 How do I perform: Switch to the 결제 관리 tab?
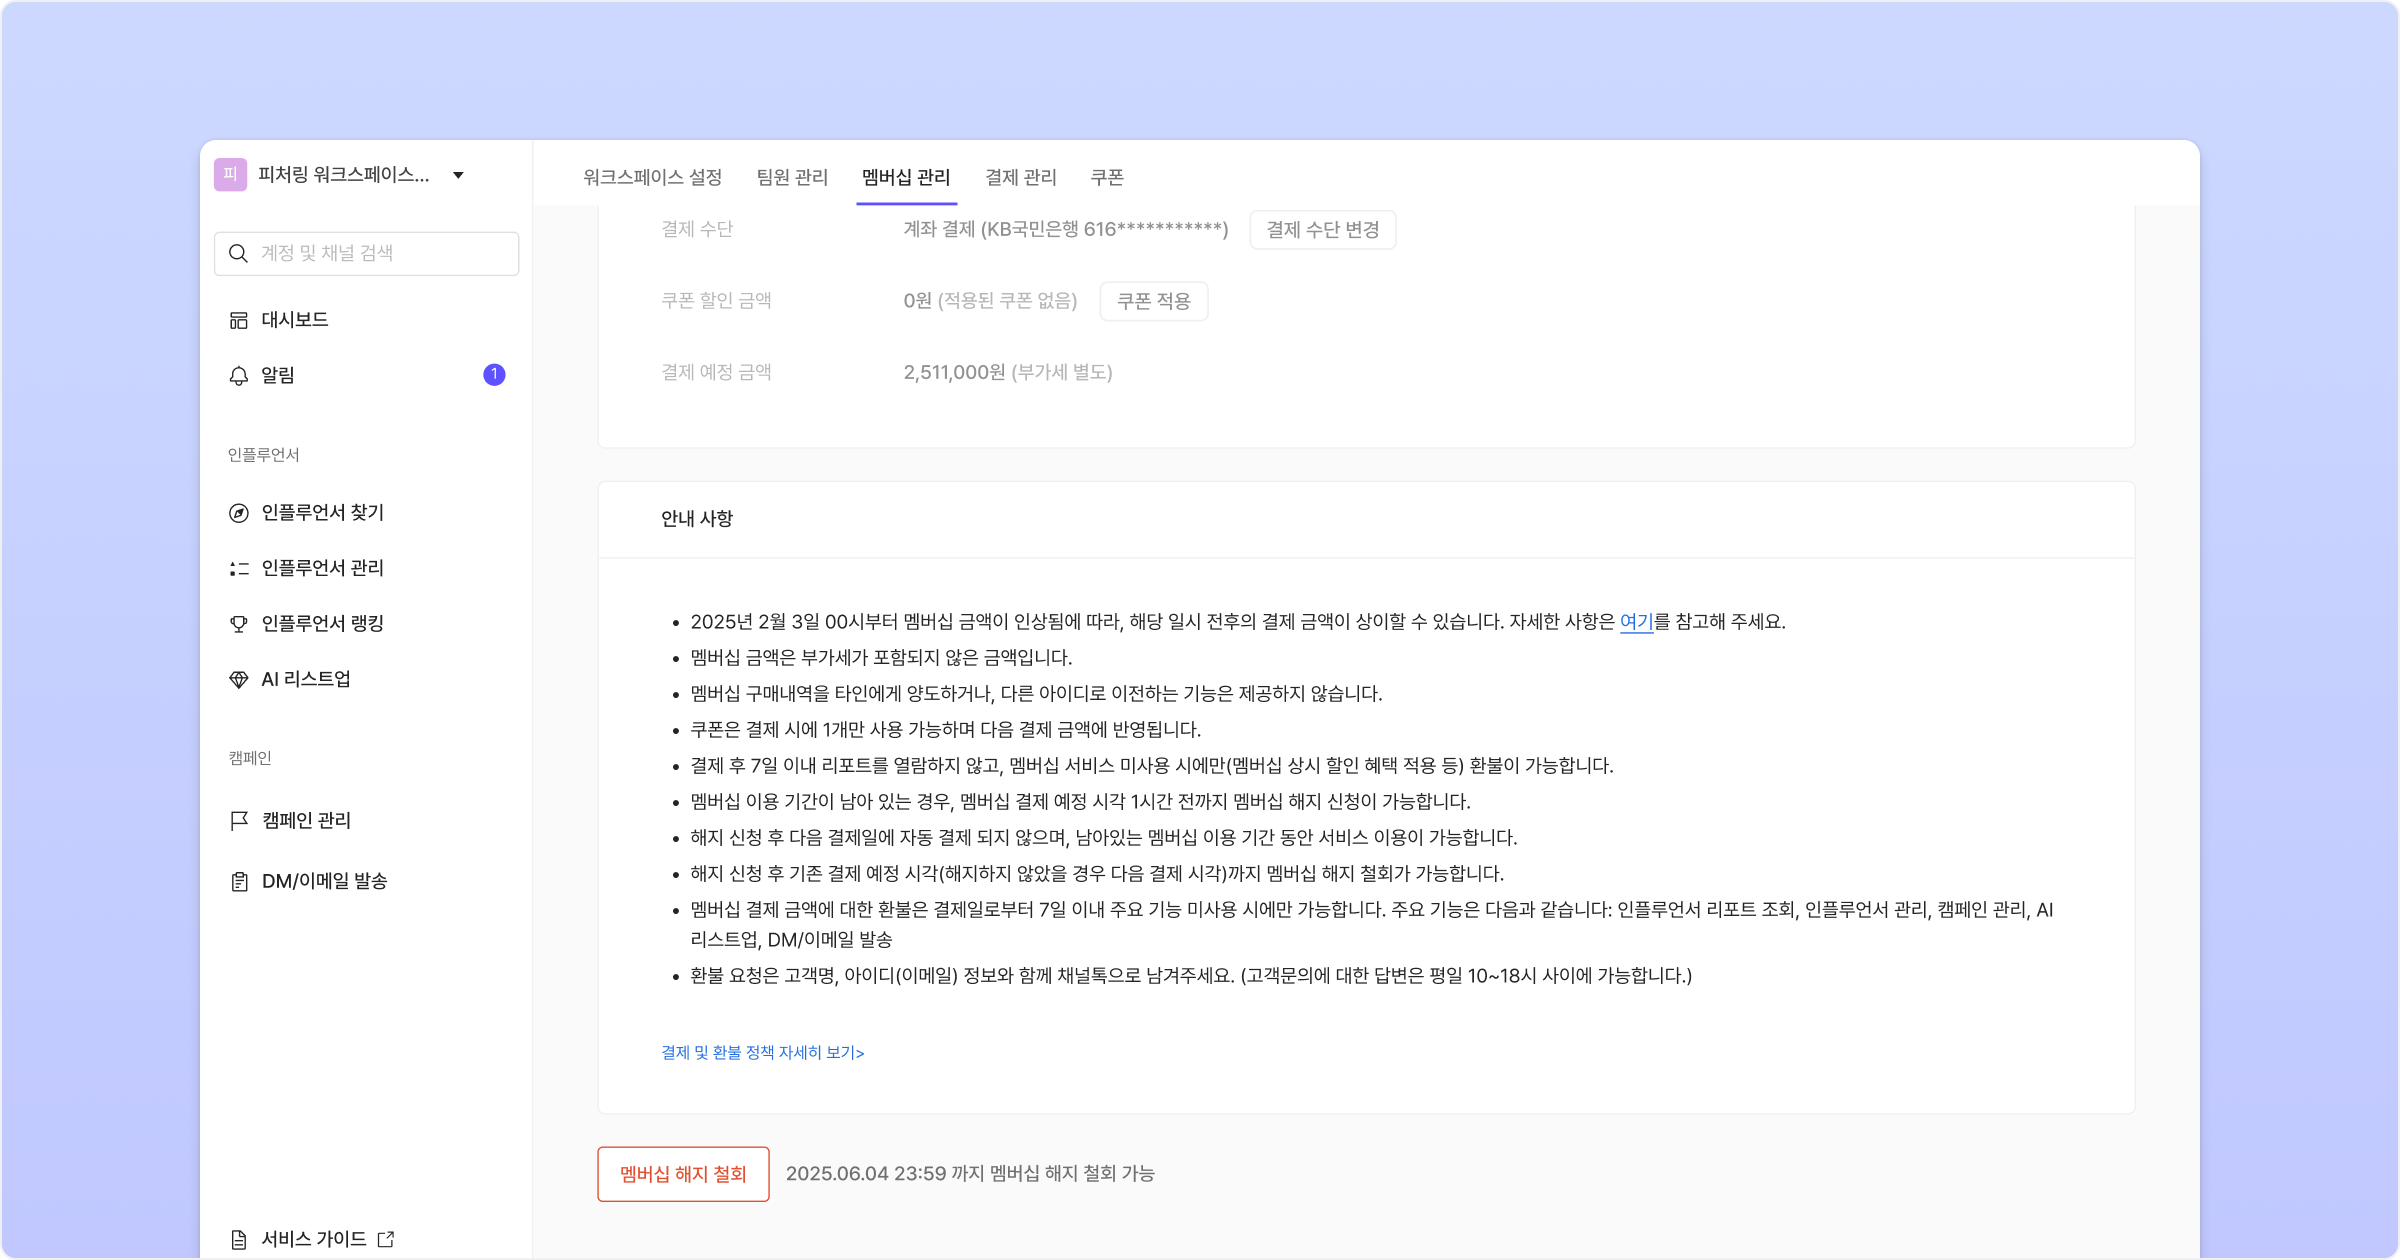coord(1020,177)
